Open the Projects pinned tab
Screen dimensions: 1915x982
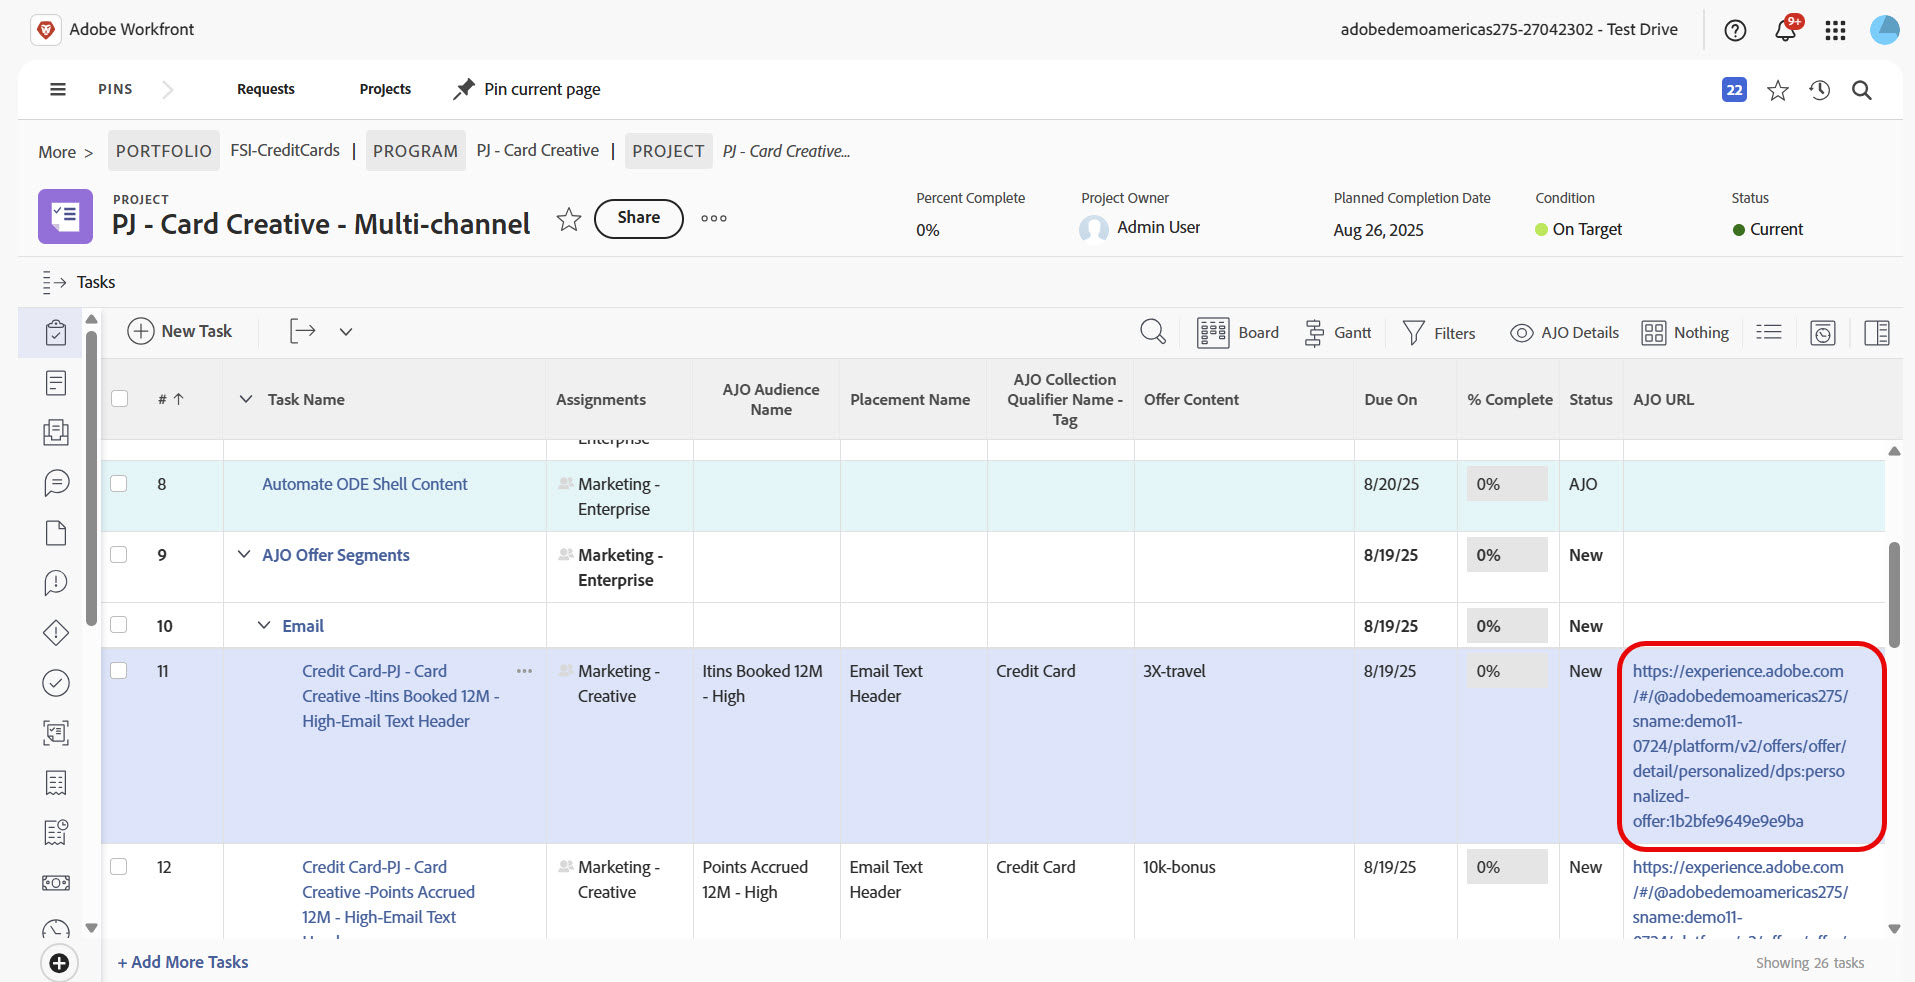tap(385, 89)
